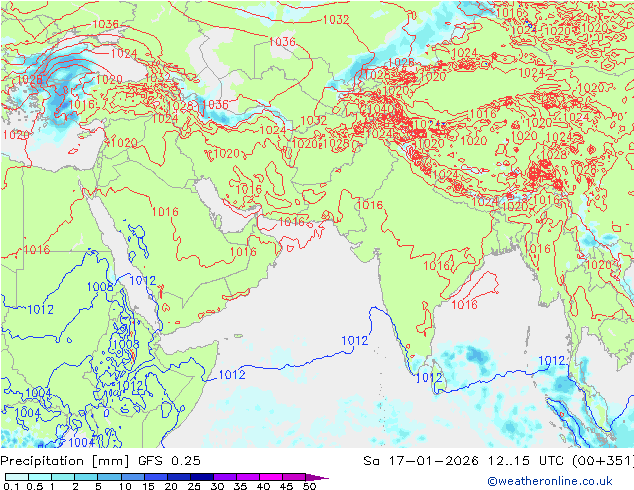Click the legend value label "0.1"
634x490 pixels.
tap(11, 486)
